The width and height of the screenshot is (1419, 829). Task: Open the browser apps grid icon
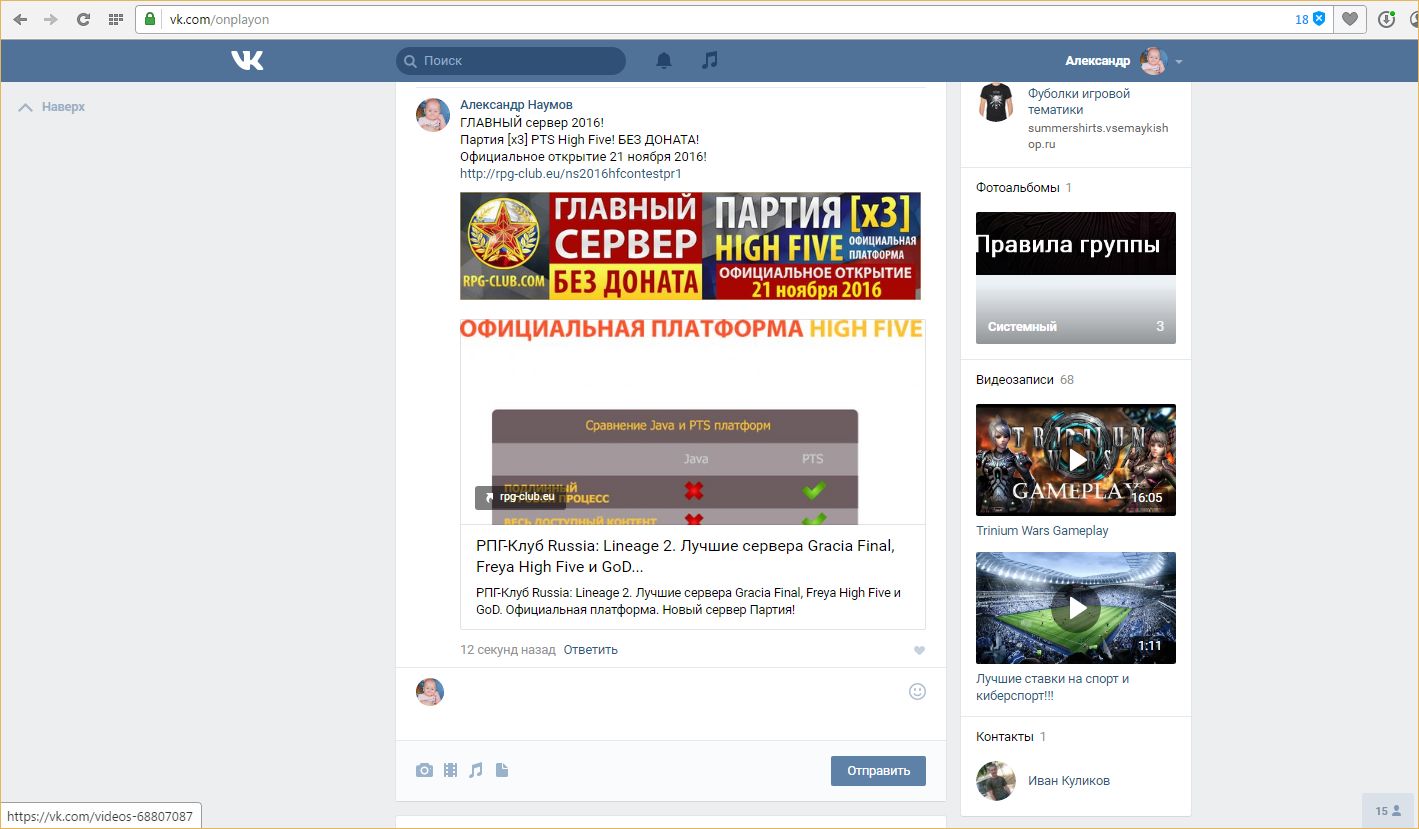[x=115, y=19]
